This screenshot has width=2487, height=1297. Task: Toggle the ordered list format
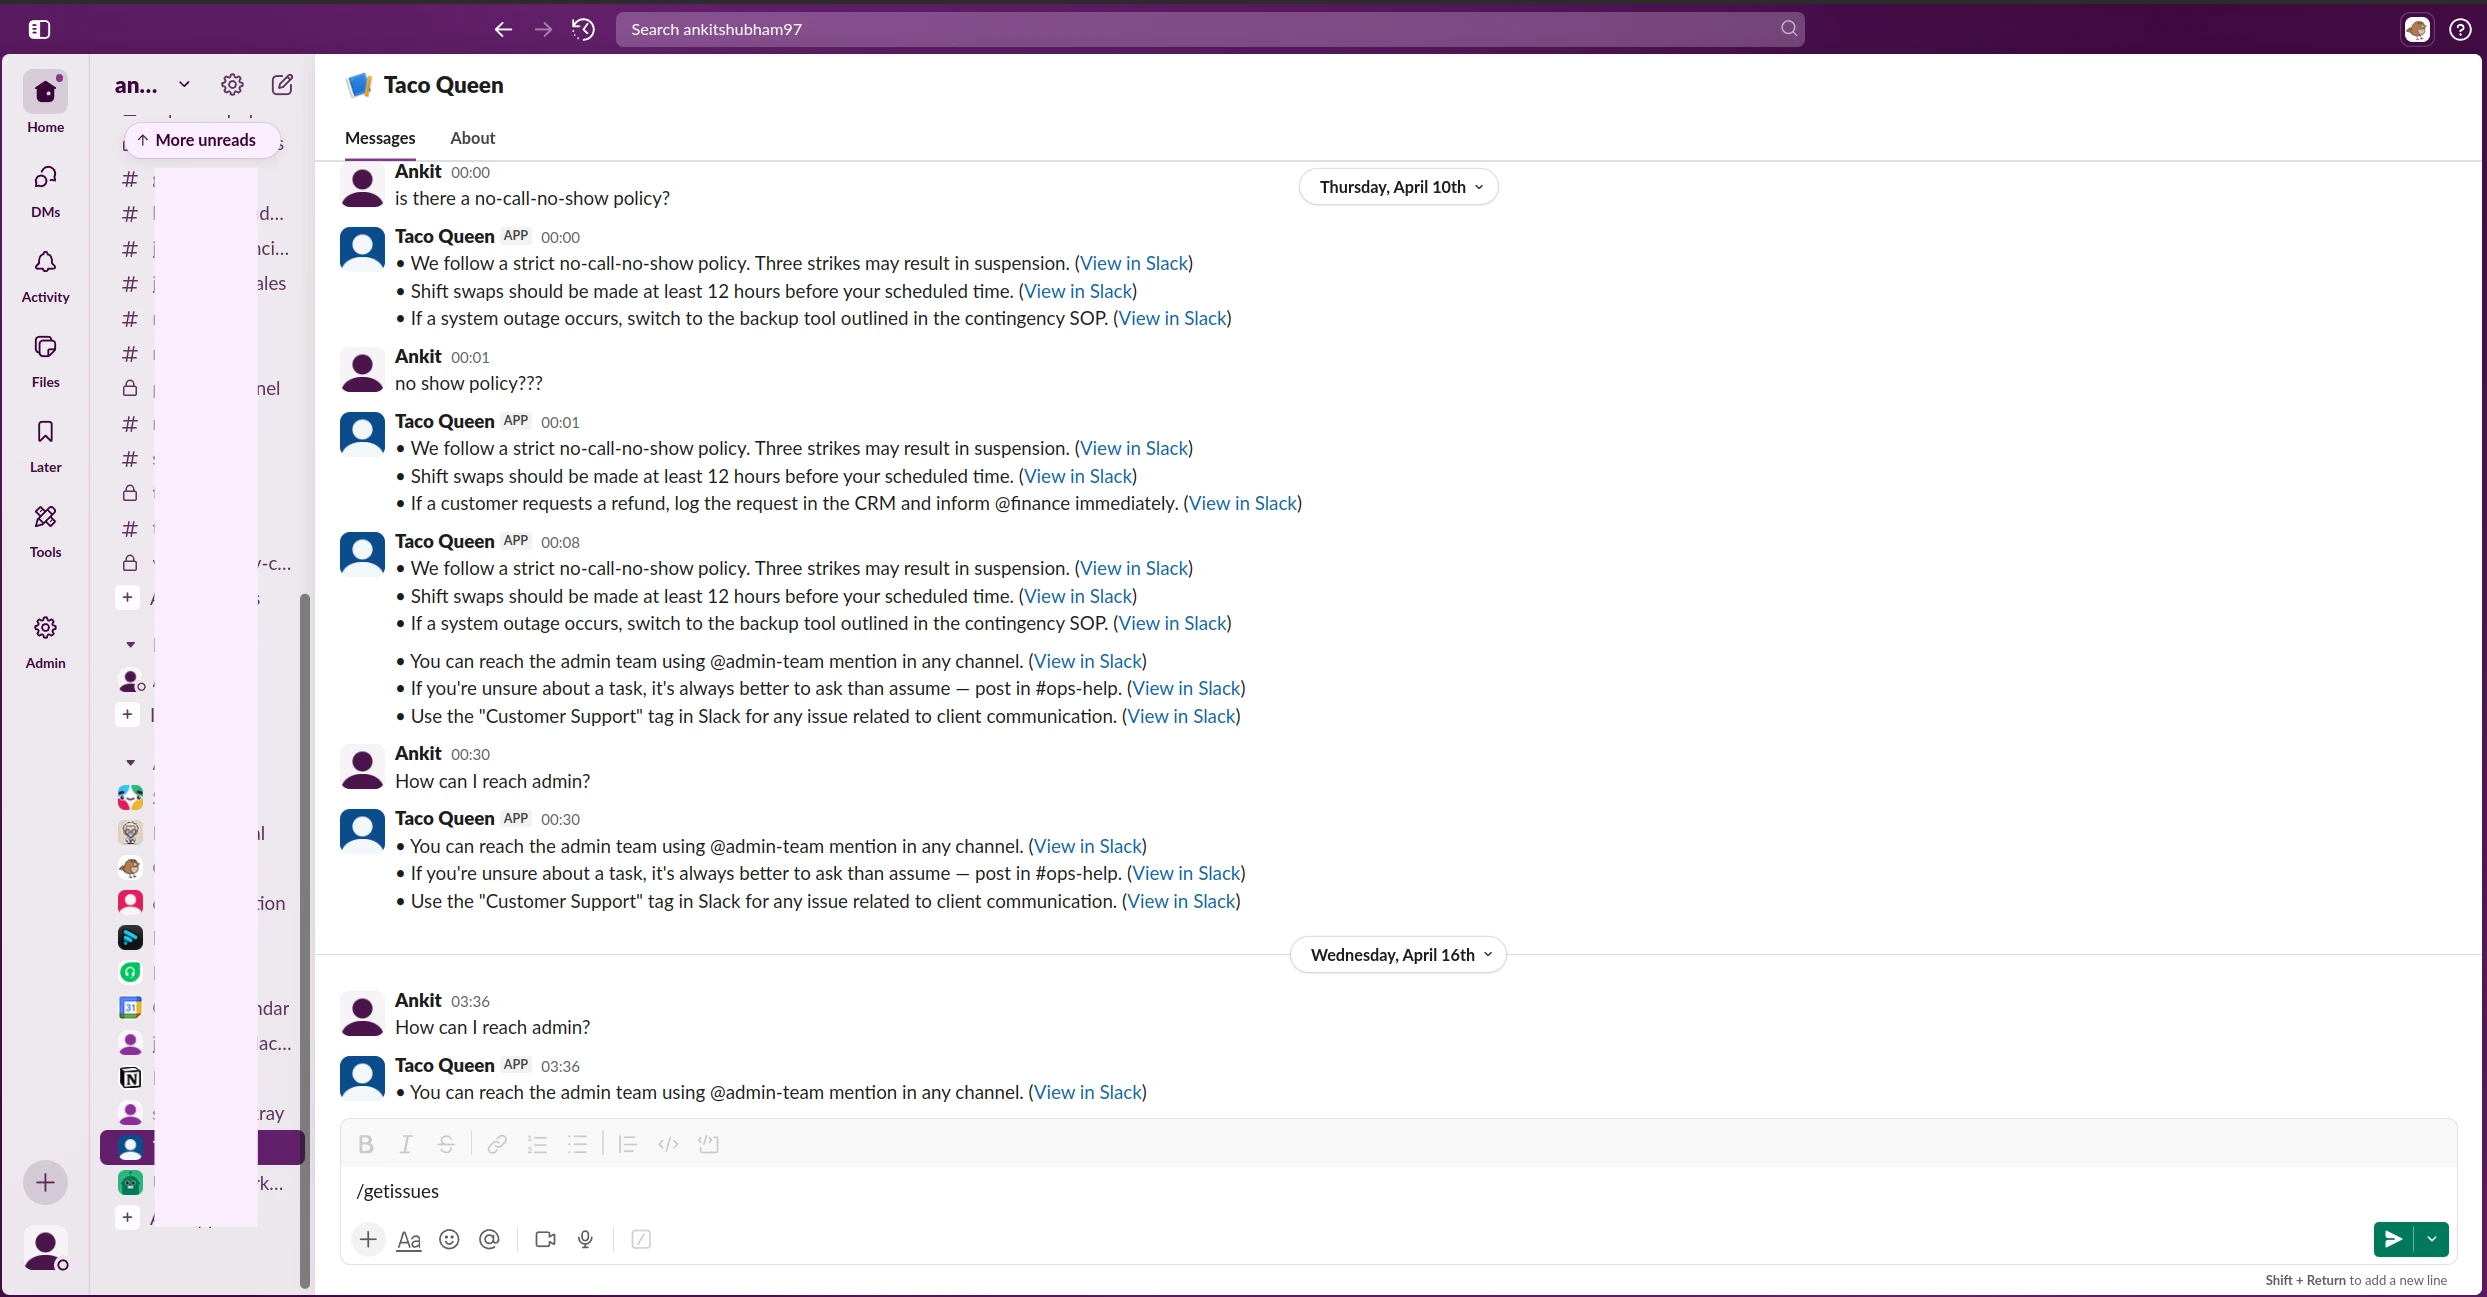click(x=538, y=1144)
